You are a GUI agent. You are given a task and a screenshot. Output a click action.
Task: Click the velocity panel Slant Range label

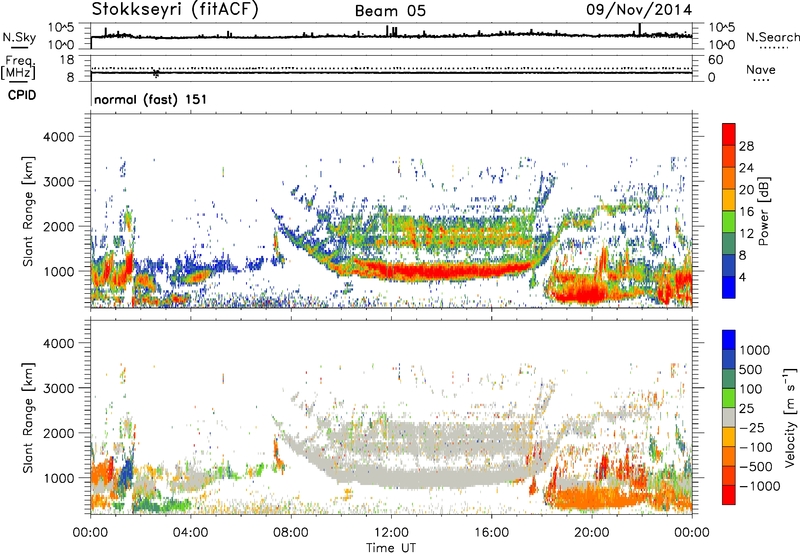(x=28, y=418)
